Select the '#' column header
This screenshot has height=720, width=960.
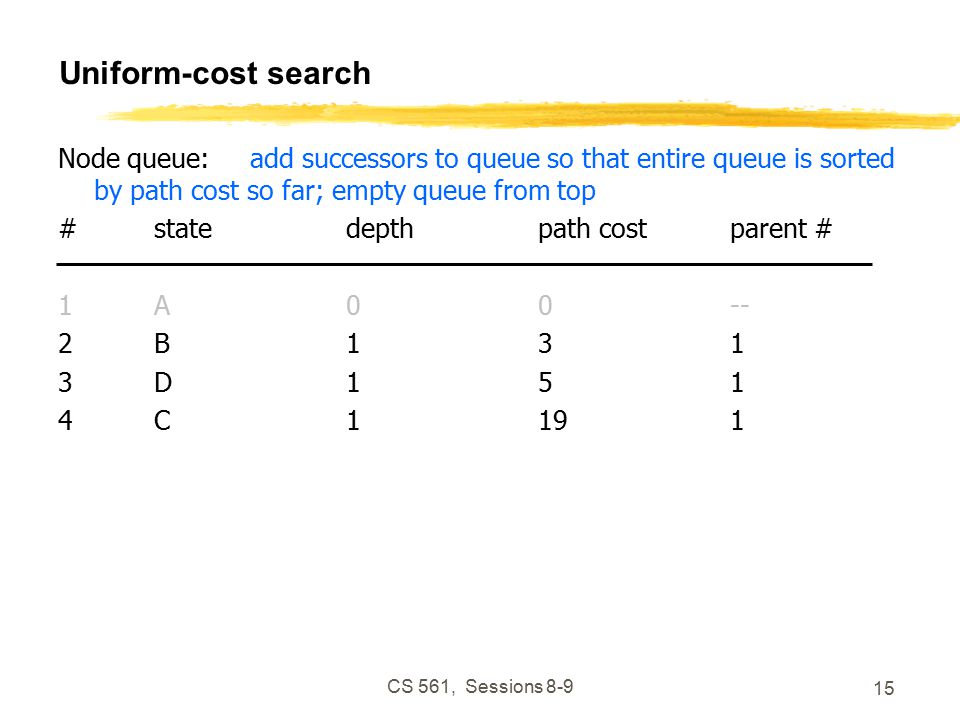click(67, 229)
